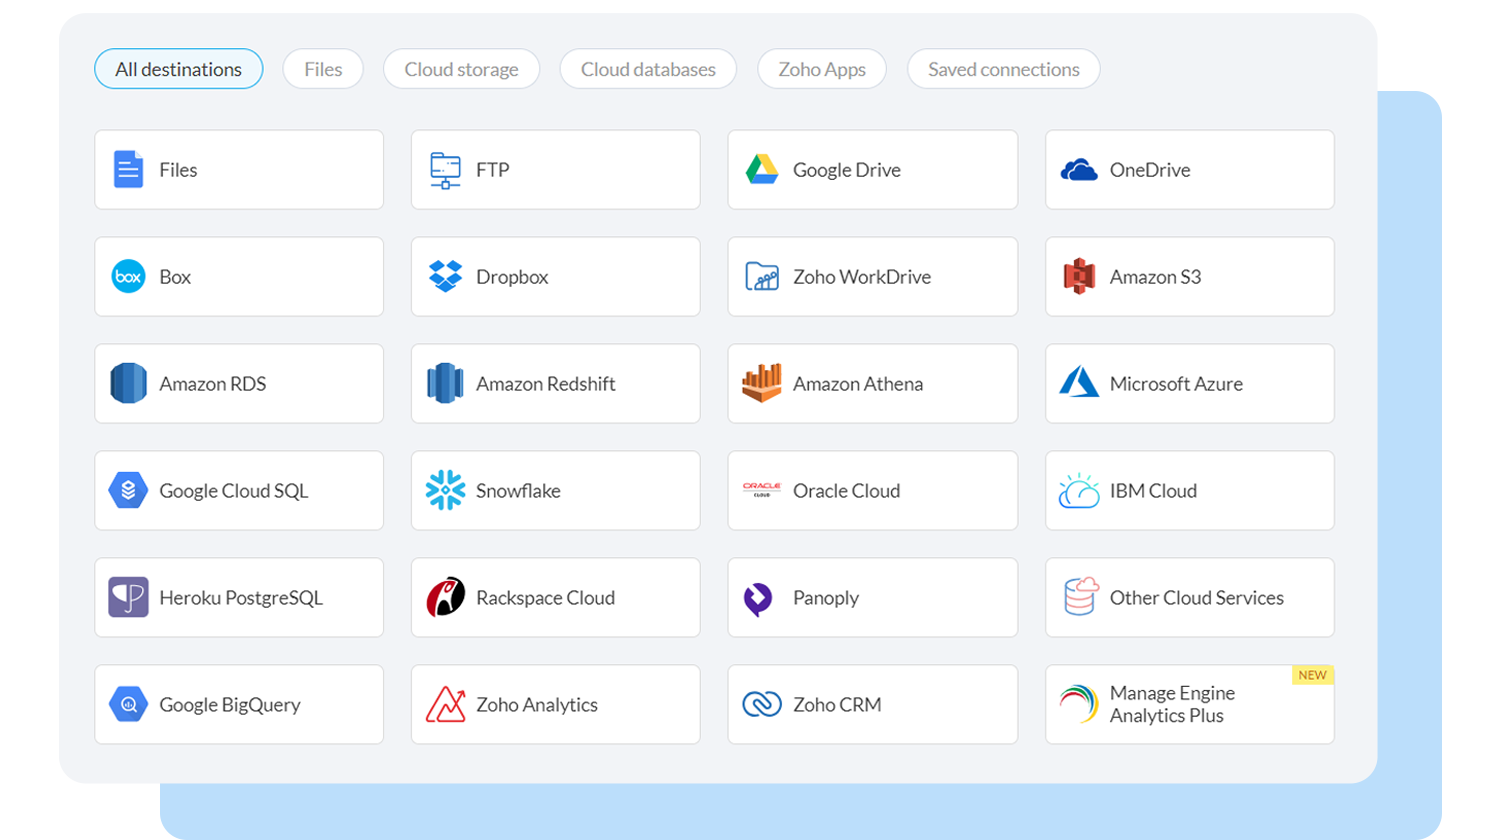Click the Zoho Analytics label text
1500x840 pixels.
pyautogui.click(x=537, y=705)
